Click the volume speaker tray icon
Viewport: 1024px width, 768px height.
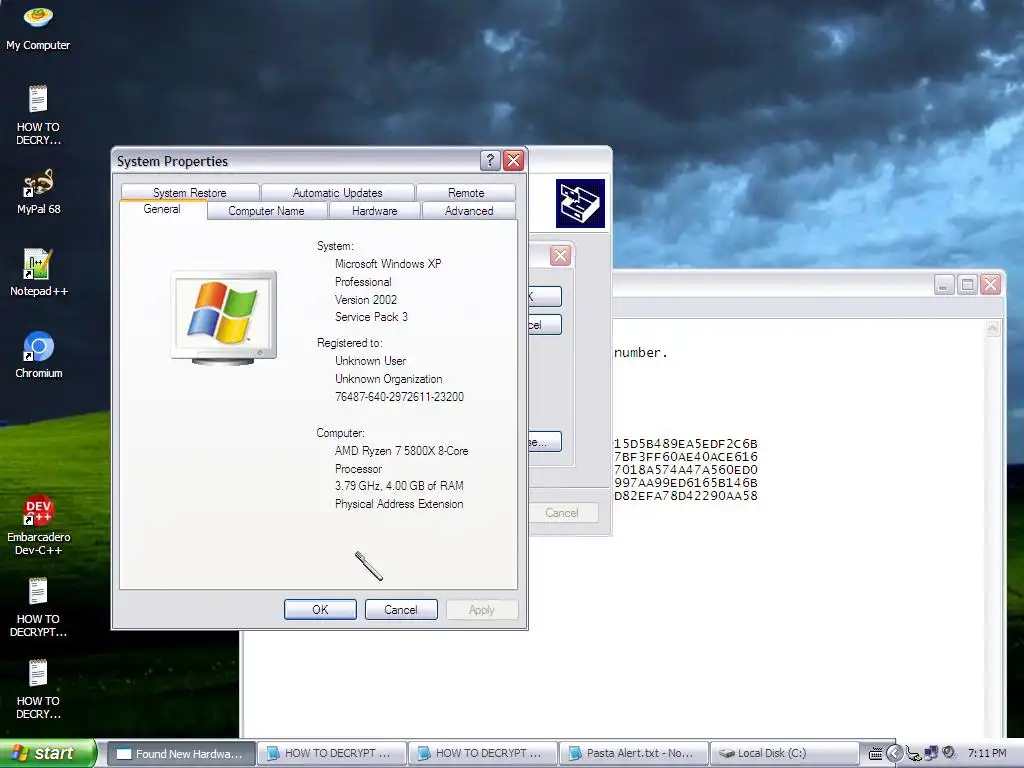949,753
